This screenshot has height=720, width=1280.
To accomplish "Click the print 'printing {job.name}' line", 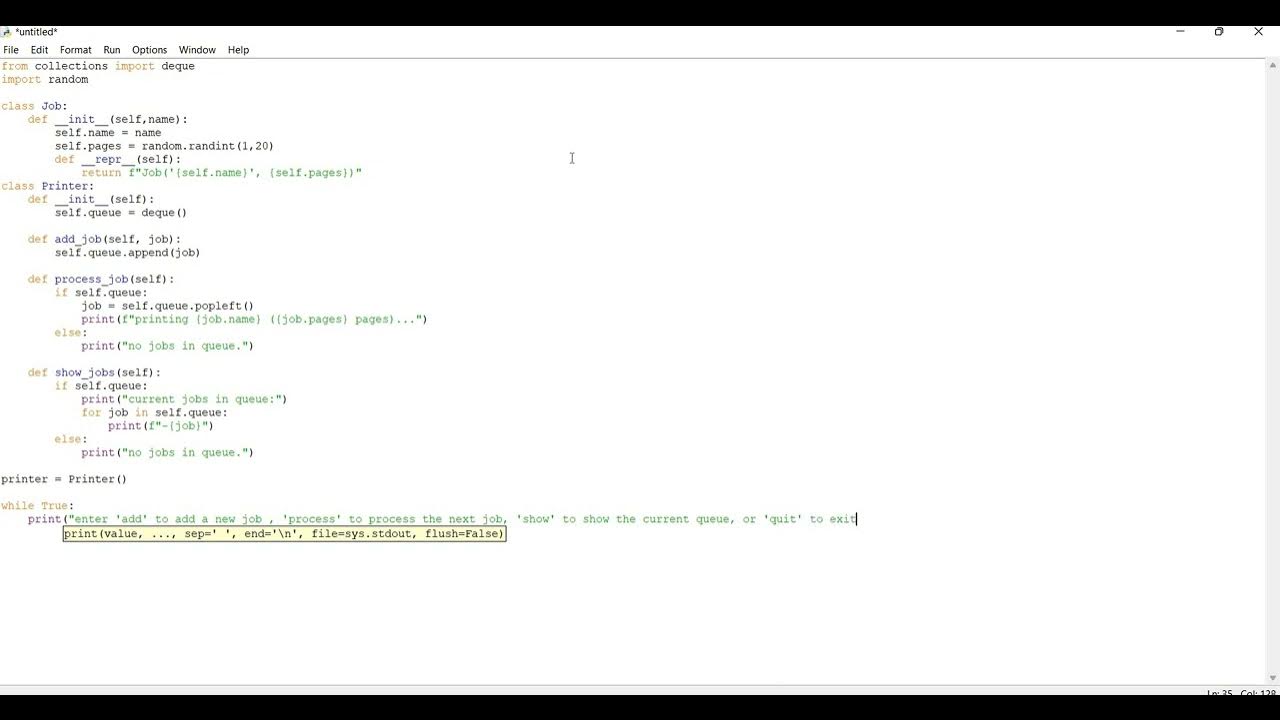I will (255, 319).
